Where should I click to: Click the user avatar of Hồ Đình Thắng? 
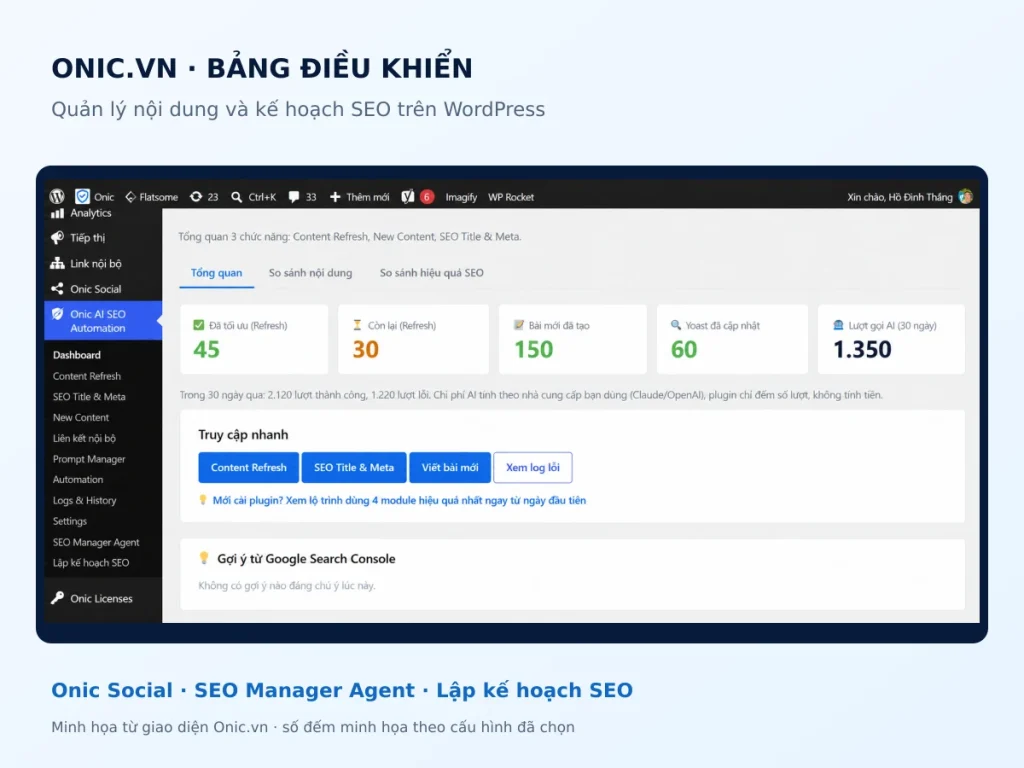(x=965, y=197)
